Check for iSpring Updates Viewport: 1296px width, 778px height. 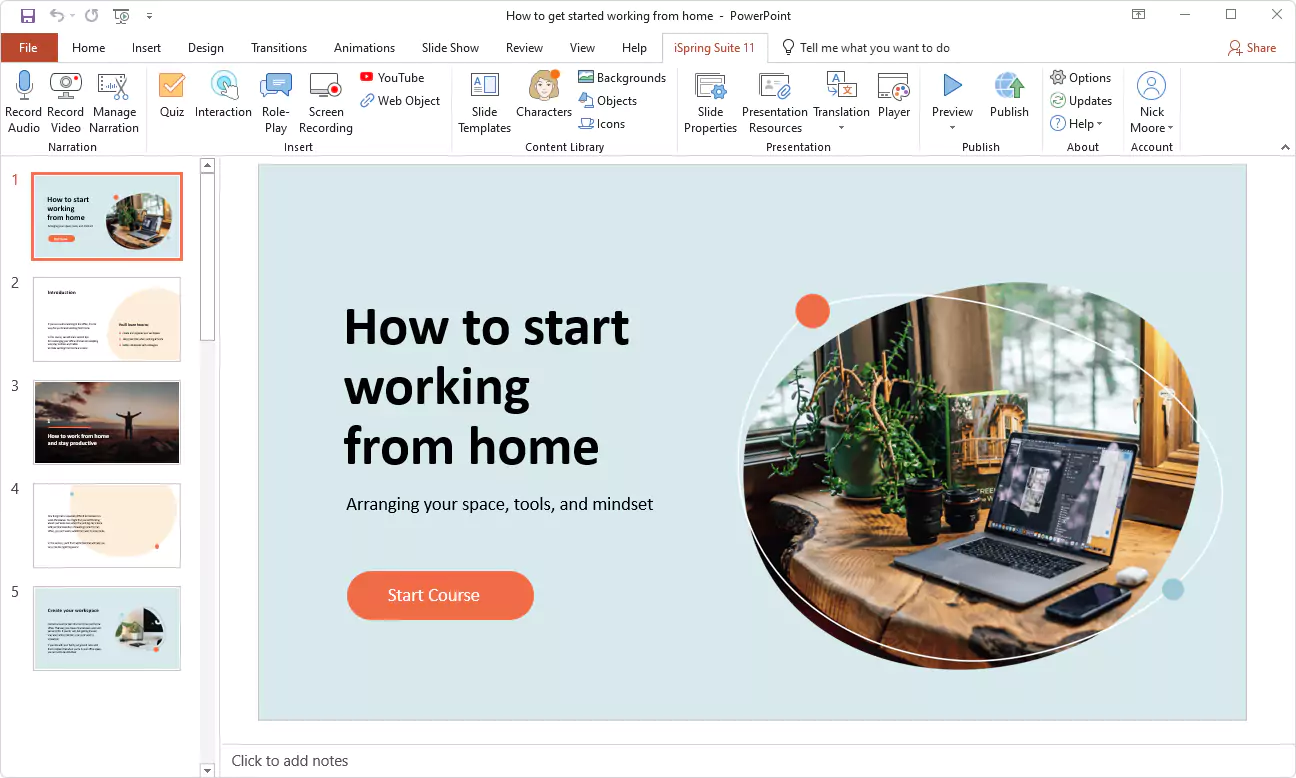pos(1082,100)
